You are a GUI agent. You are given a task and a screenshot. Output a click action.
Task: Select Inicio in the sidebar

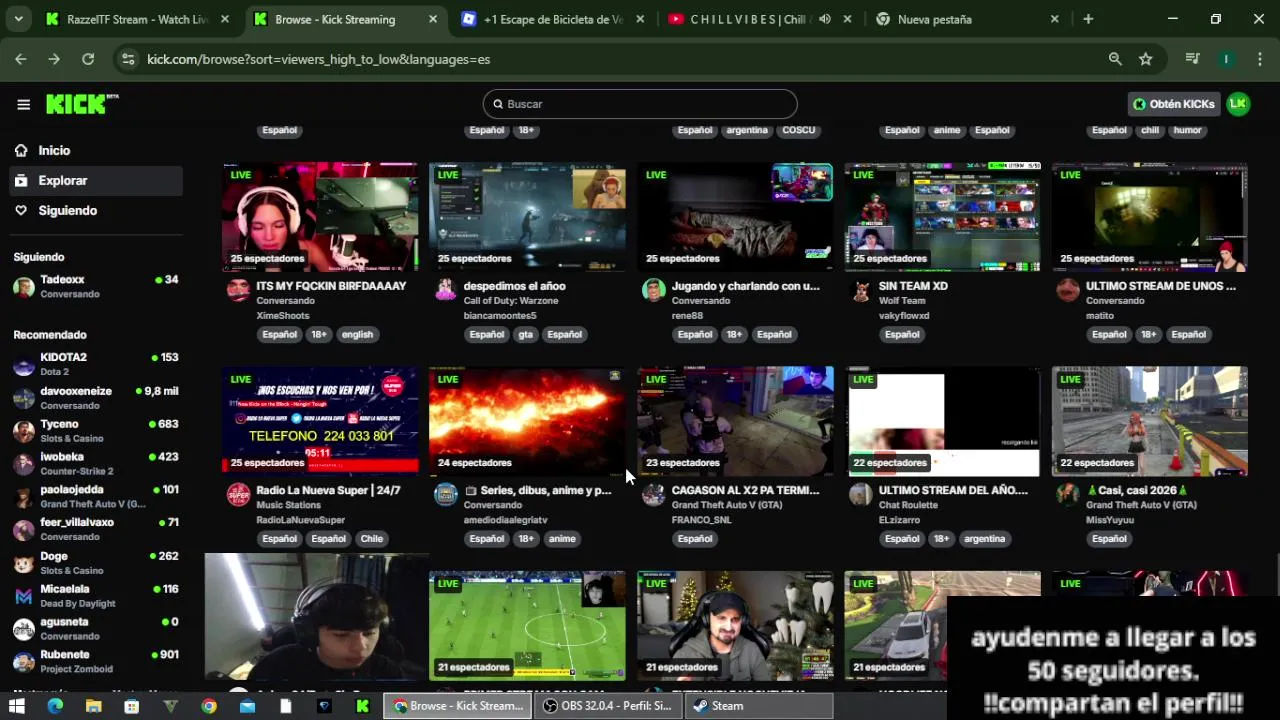[96, 150]
